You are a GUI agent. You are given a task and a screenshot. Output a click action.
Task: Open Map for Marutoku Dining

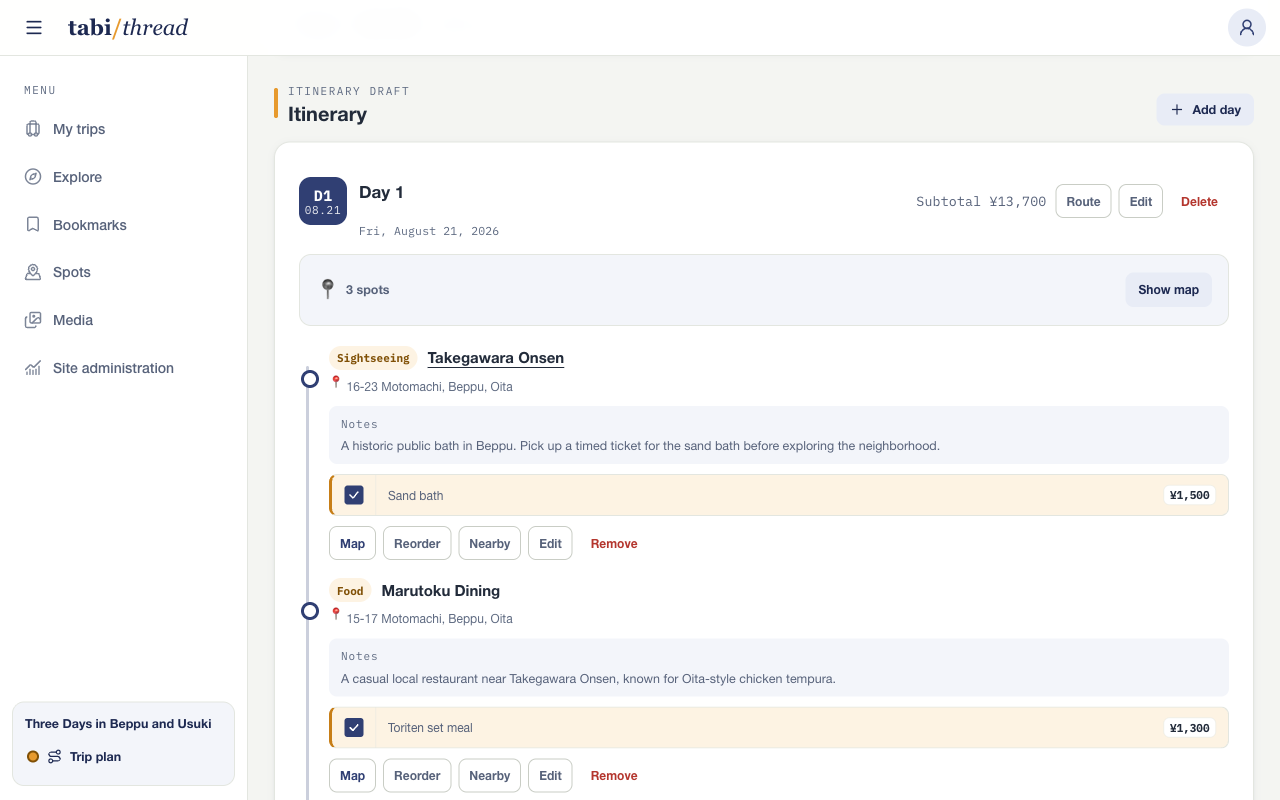point(352,775)
